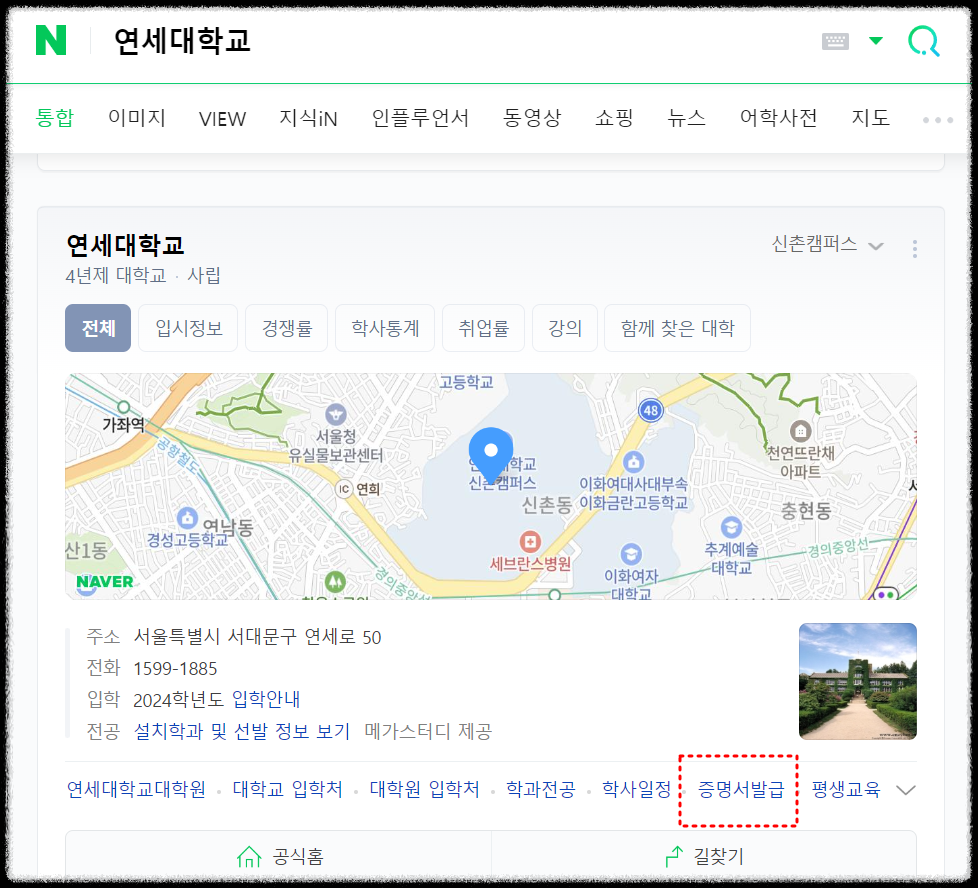Image resolution: width=978 pixels, height=888 pixels.
Task: Select the 입시정보 filter button
Action: [x=188, y=328]
